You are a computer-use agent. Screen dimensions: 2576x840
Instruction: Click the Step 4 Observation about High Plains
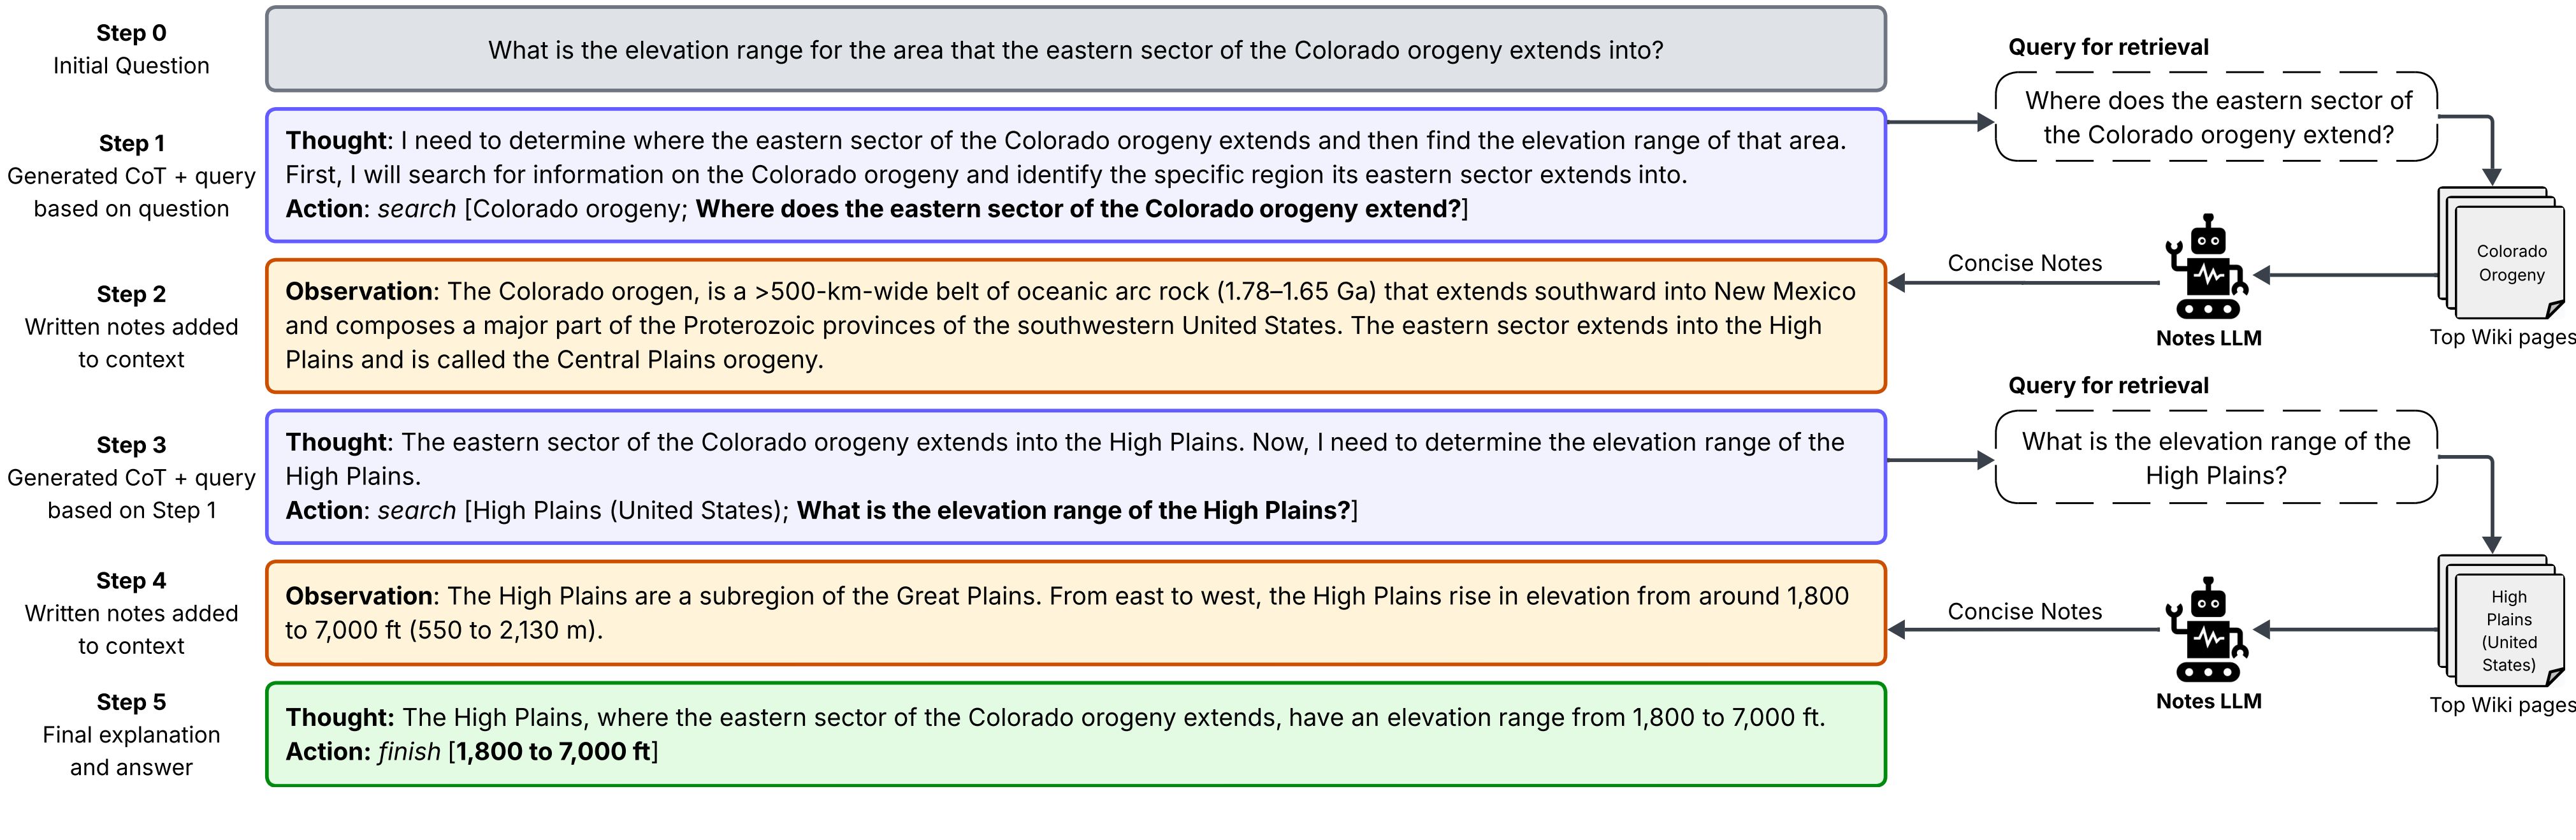point(1076,613)
